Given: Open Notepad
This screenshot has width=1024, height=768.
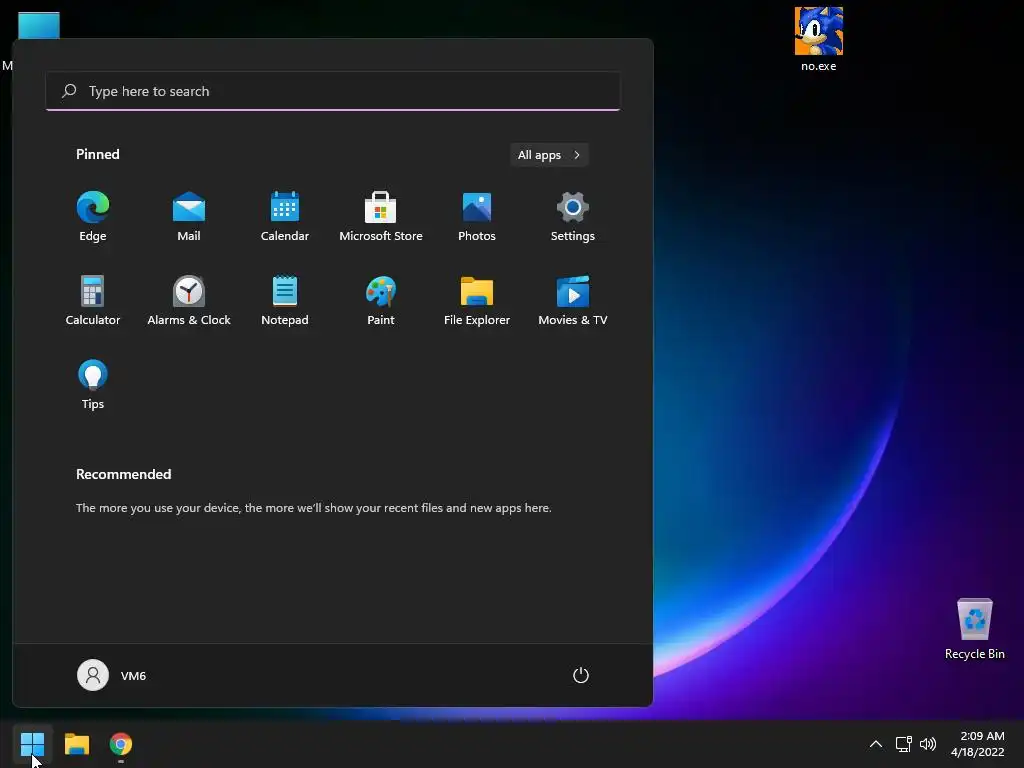Looking at the screenshot, I should [285, 301].
